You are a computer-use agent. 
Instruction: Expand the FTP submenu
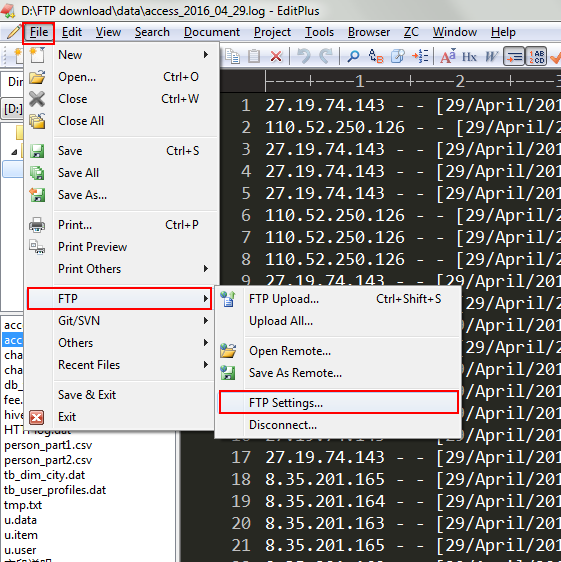119,299
